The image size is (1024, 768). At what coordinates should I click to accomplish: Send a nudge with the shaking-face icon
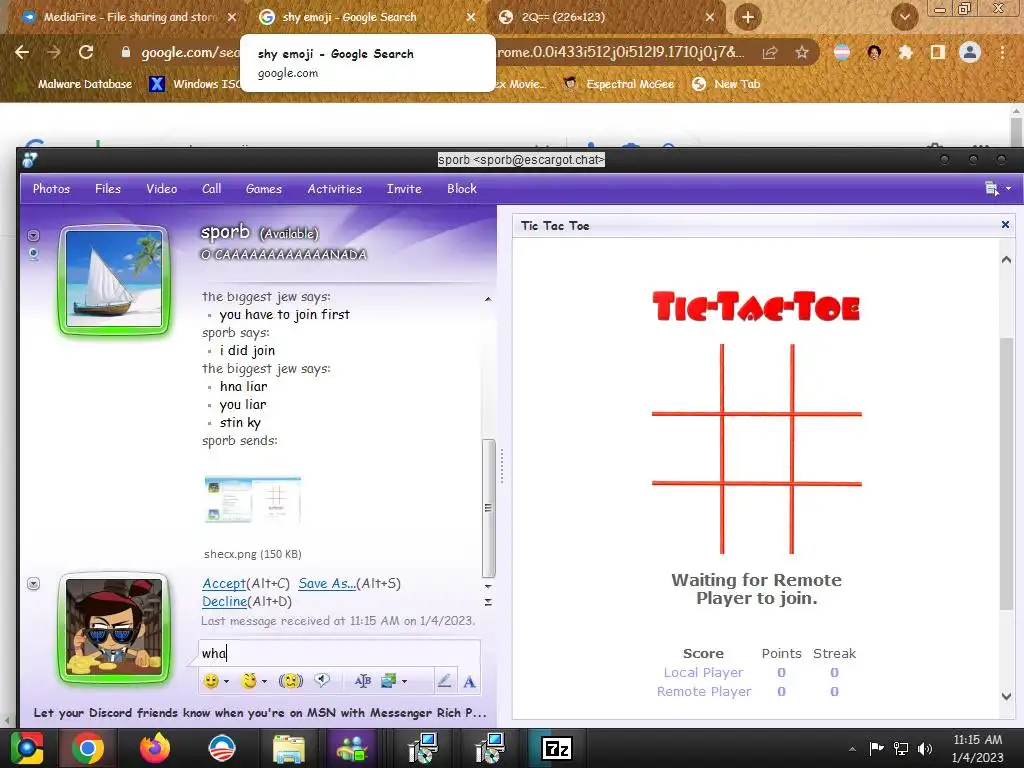point(291,681)
